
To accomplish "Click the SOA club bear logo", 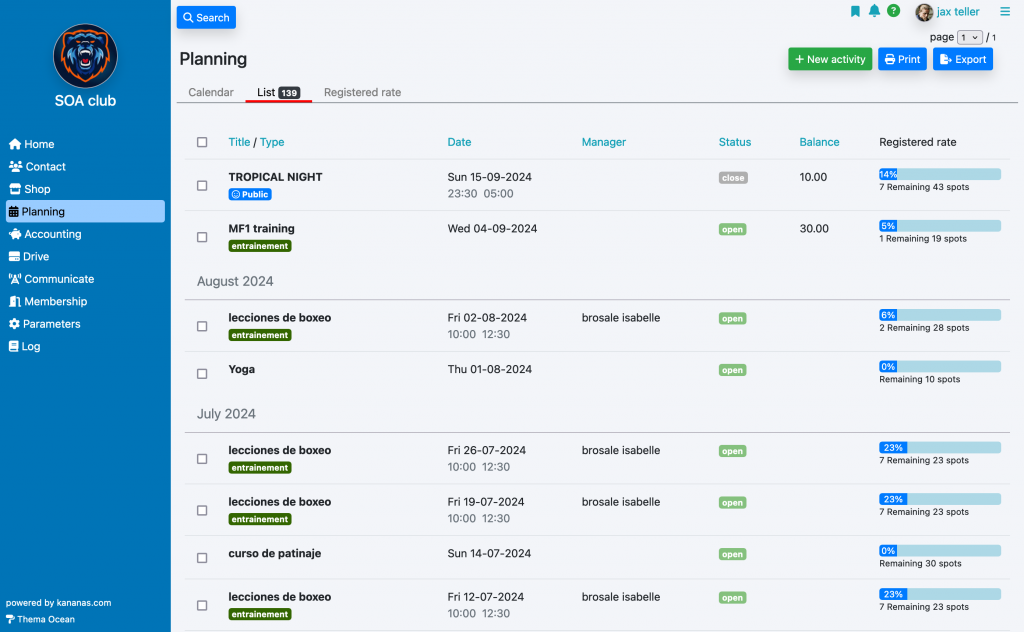I will (85, 56).
